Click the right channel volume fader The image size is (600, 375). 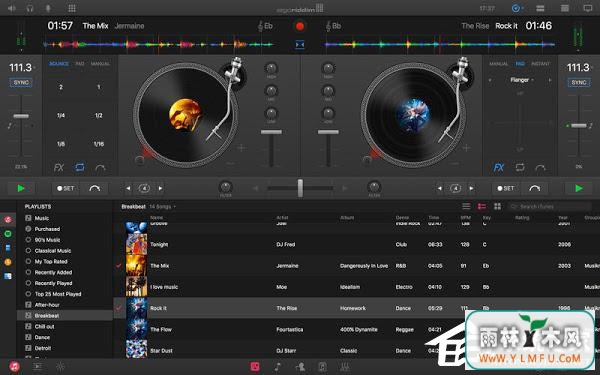[328, 132]
